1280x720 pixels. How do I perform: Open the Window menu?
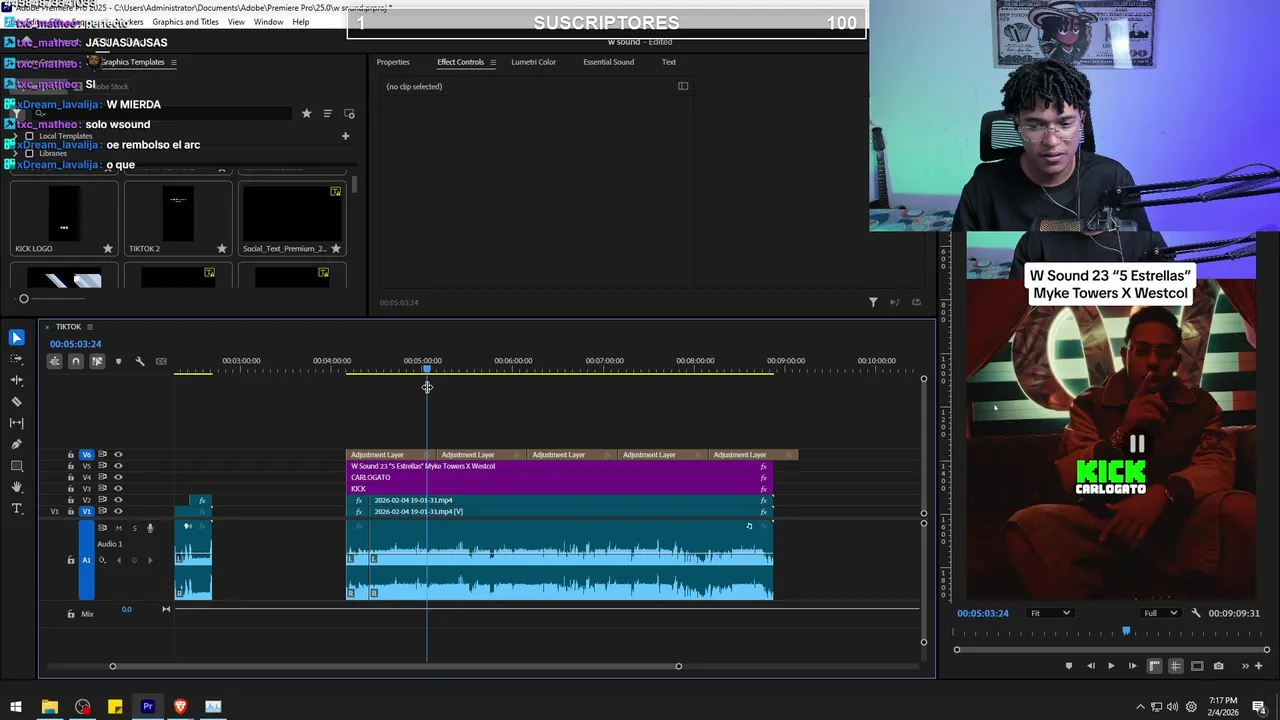click(x=268, y=22)
